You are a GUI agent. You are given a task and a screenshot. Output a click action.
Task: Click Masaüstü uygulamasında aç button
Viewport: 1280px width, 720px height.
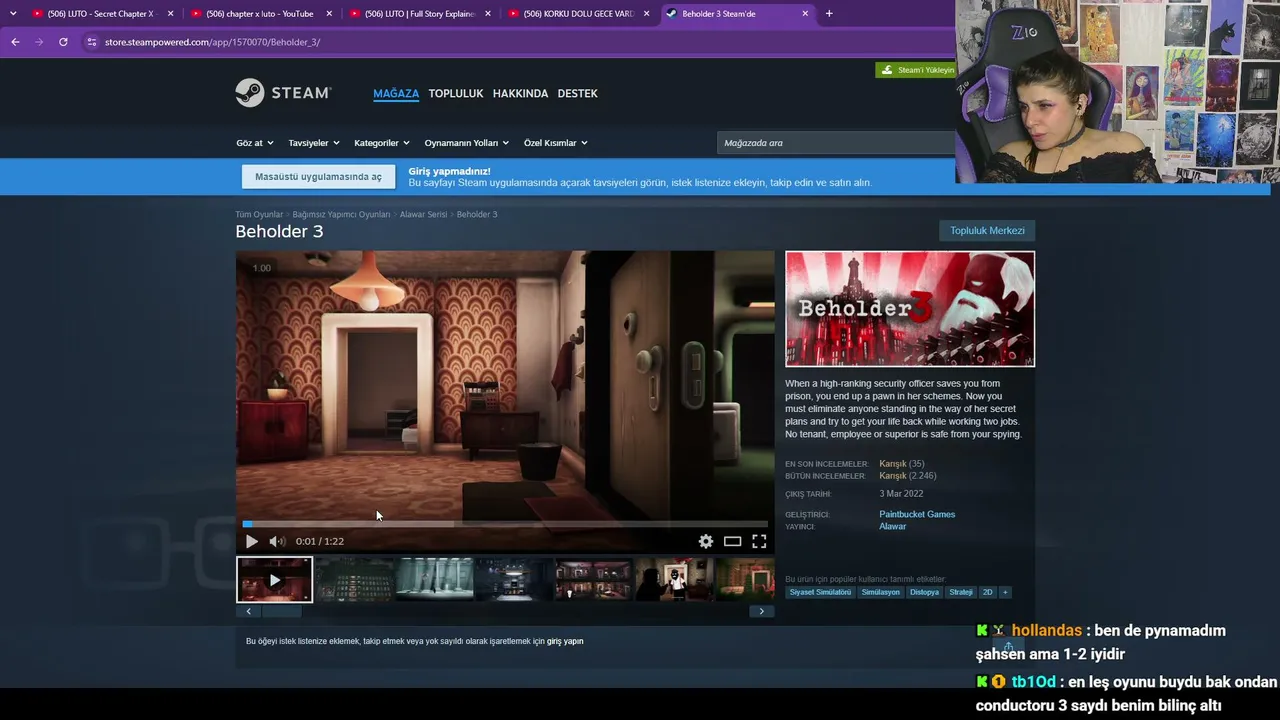(318, 177)
